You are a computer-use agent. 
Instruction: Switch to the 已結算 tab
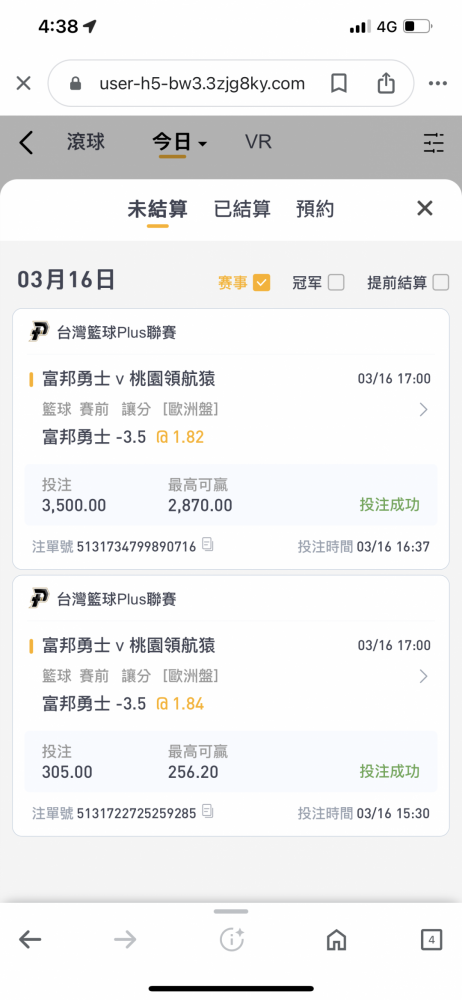tap(242, 209)
